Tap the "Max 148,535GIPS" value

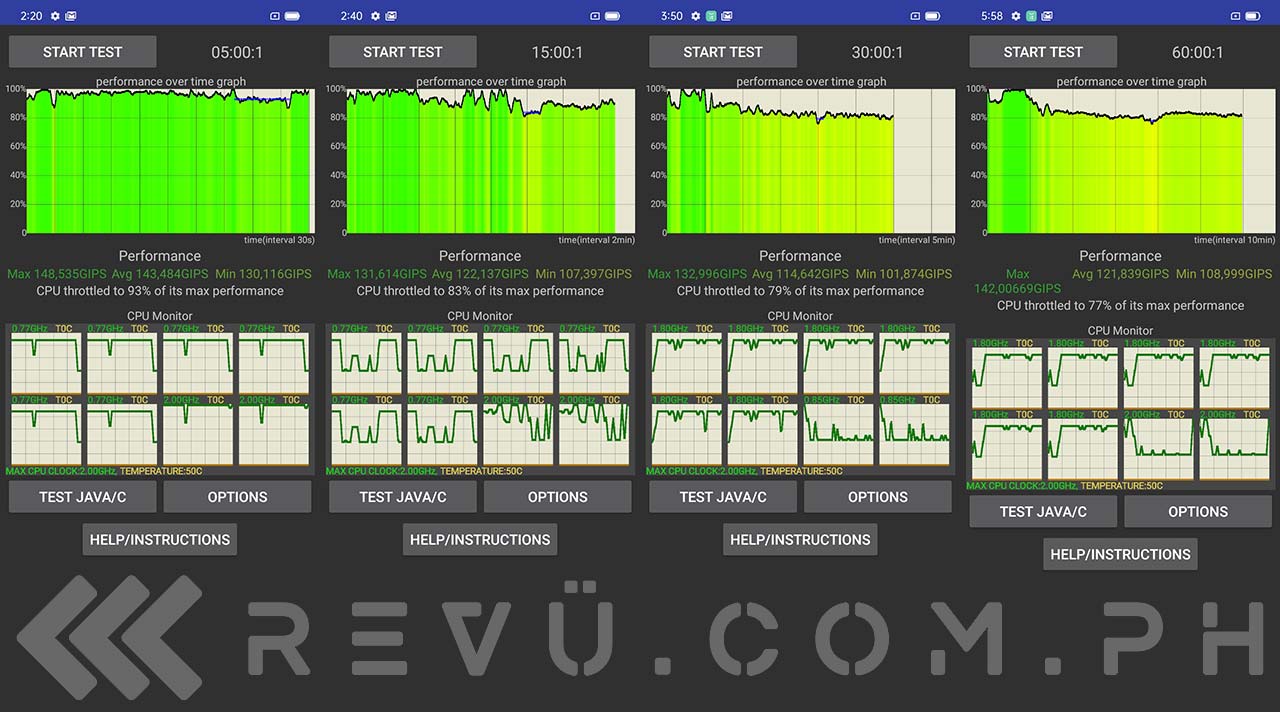click(57, 274)
